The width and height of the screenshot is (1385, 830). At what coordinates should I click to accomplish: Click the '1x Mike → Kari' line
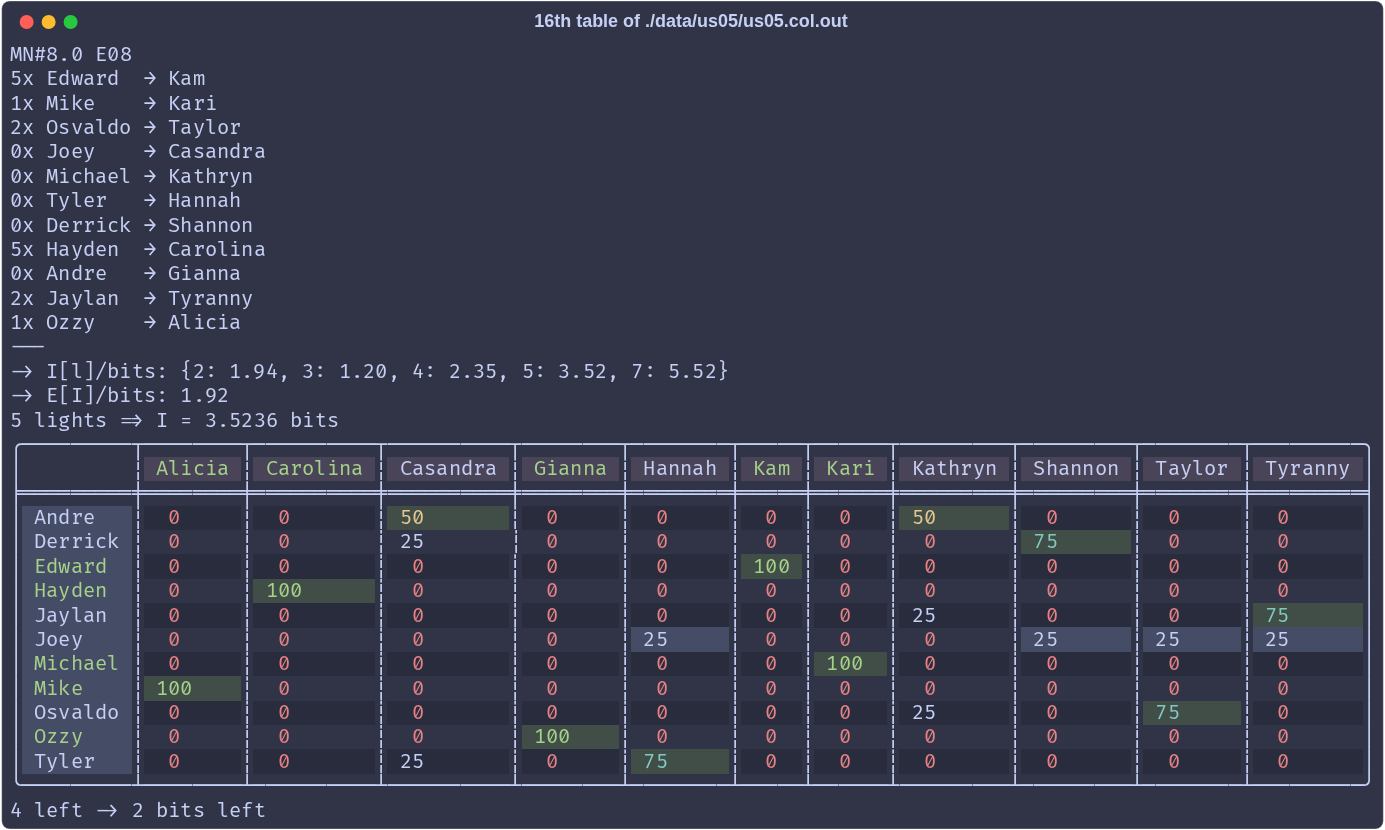pos(113,103)
